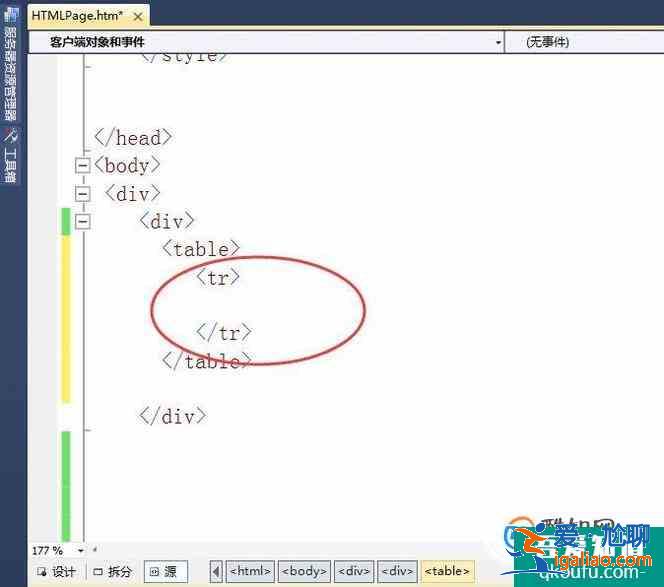This screenshot has width=664, height=587.
Task: Click the </div> closing tag in code
Action: pos(173,416)
